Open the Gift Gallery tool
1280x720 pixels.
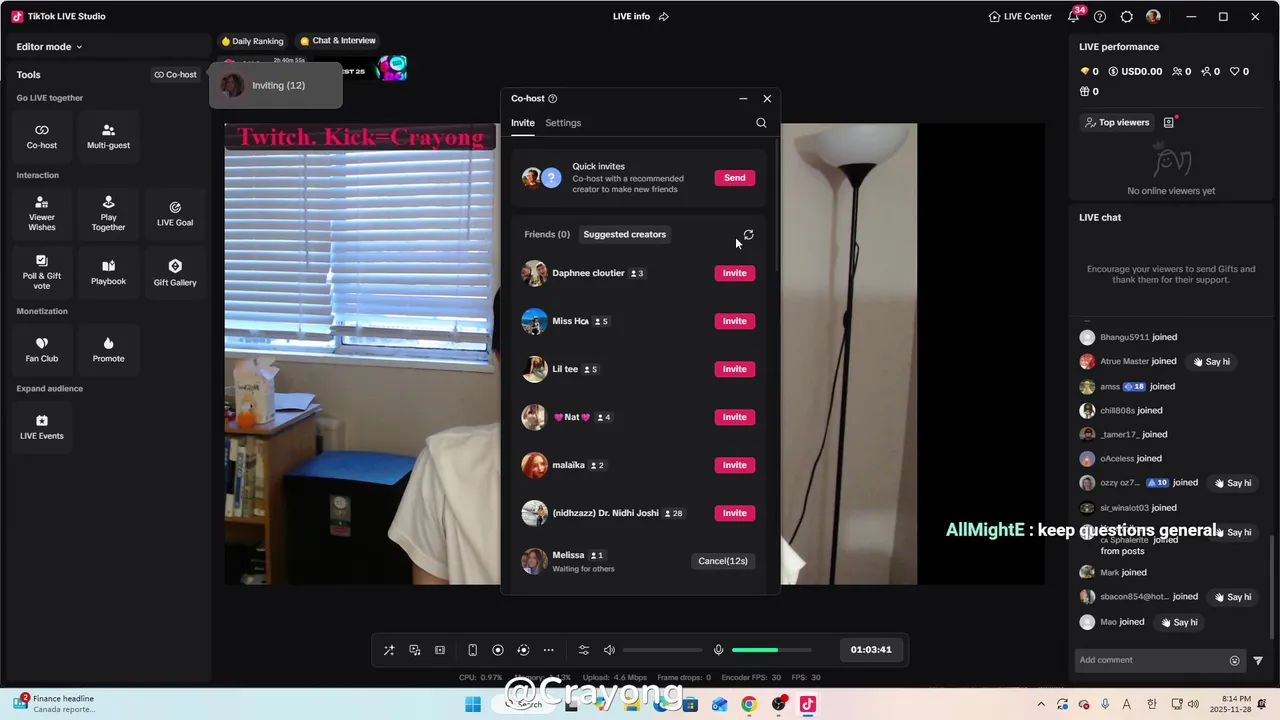(175, 272)
